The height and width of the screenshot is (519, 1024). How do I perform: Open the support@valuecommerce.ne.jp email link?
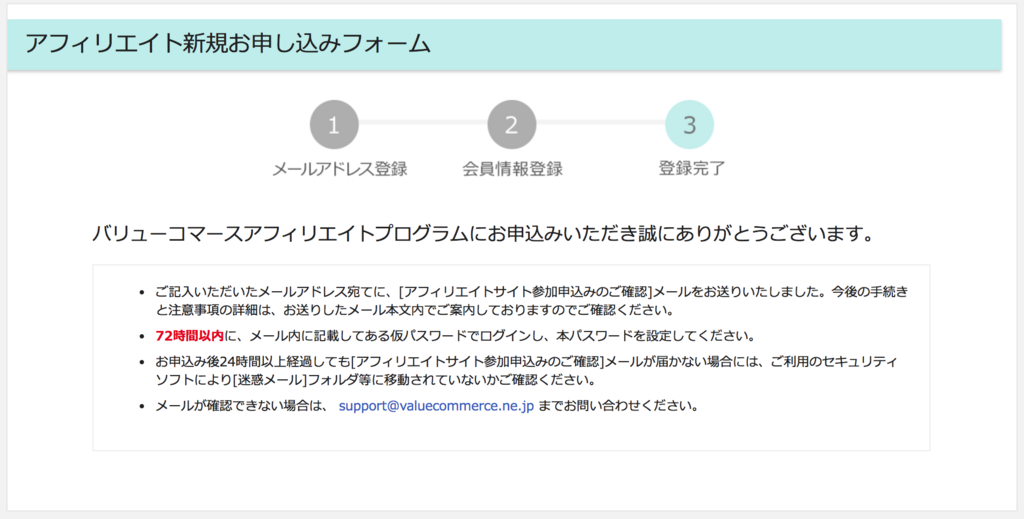coord(436,406)
